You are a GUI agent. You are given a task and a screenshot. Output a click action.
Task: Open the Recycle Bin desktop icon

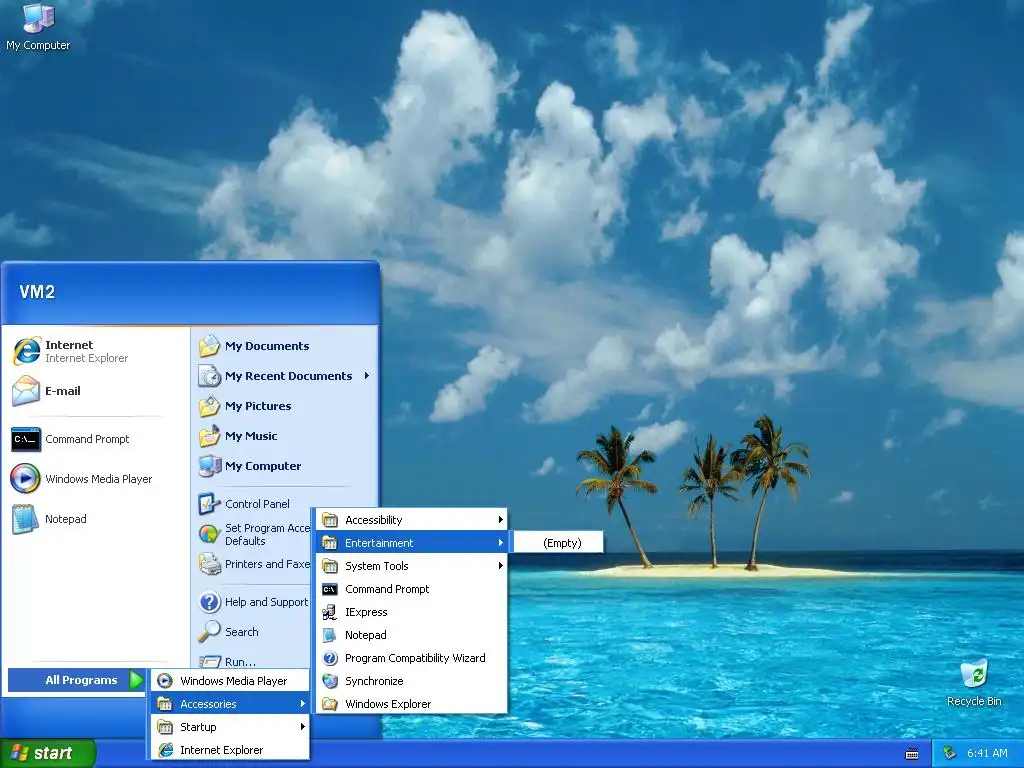[x=974, y=683]
